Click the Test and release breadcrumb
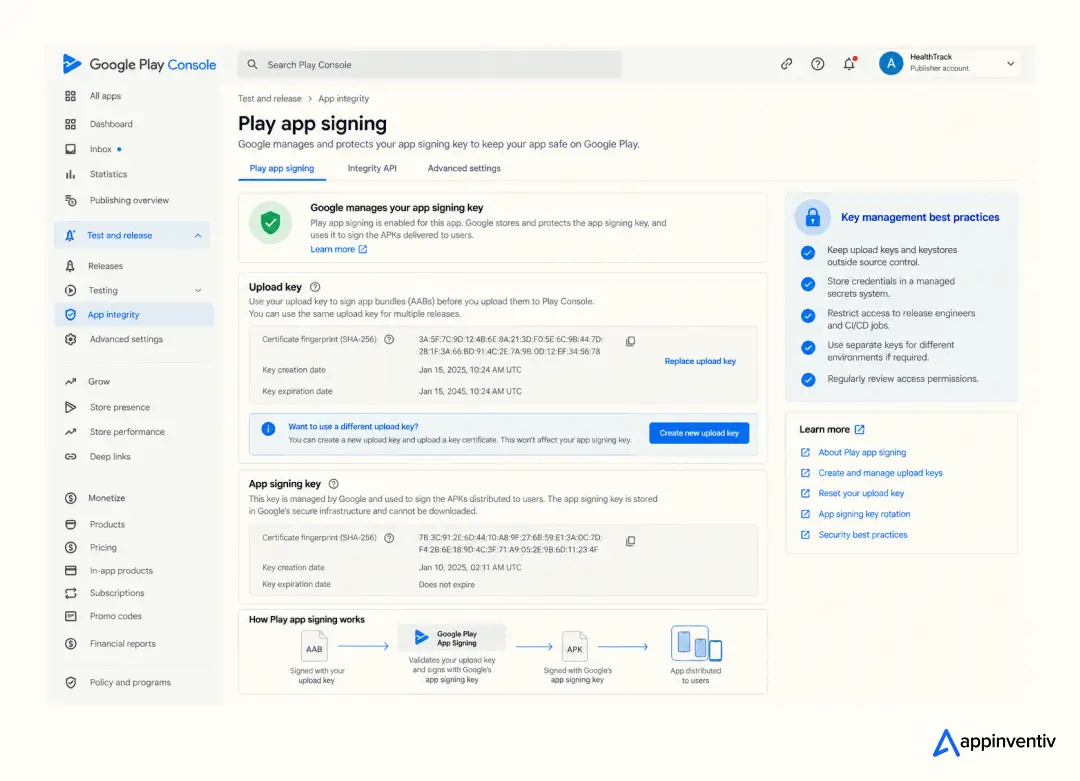 pos(269,98)
